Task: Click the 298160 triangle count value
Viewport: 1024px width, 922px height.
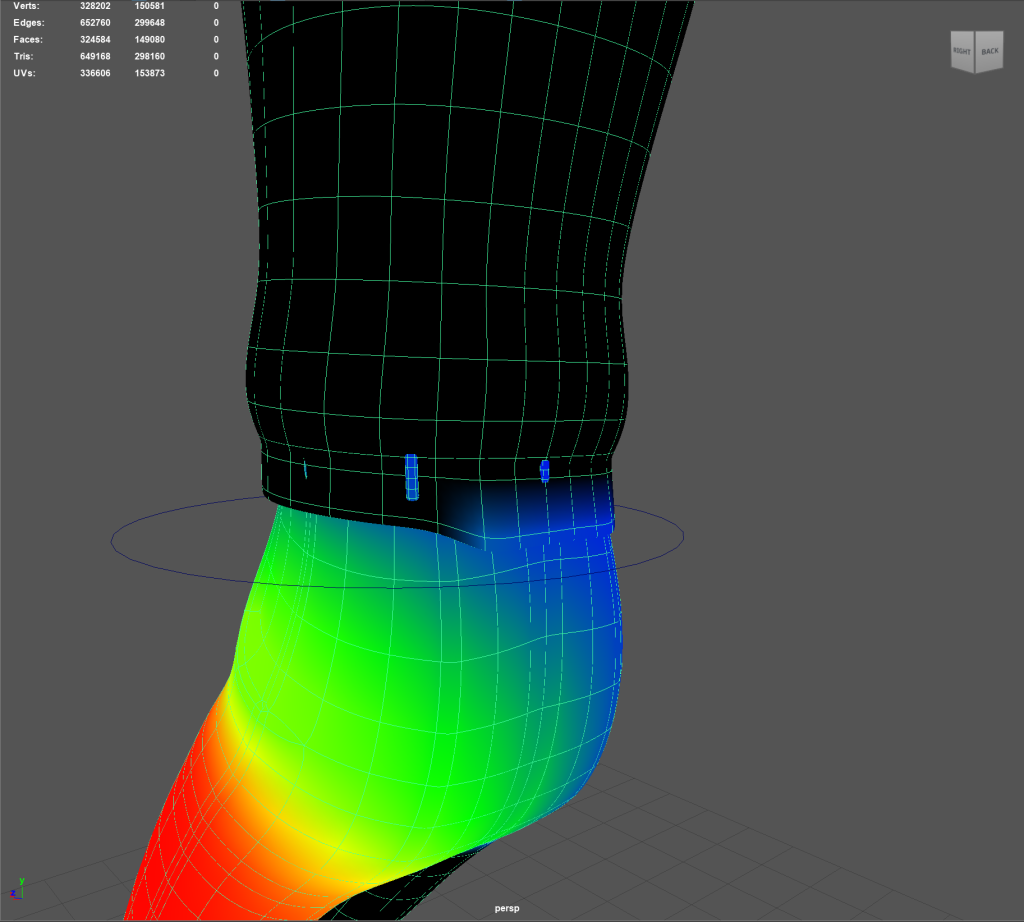Action: [151, 57]
